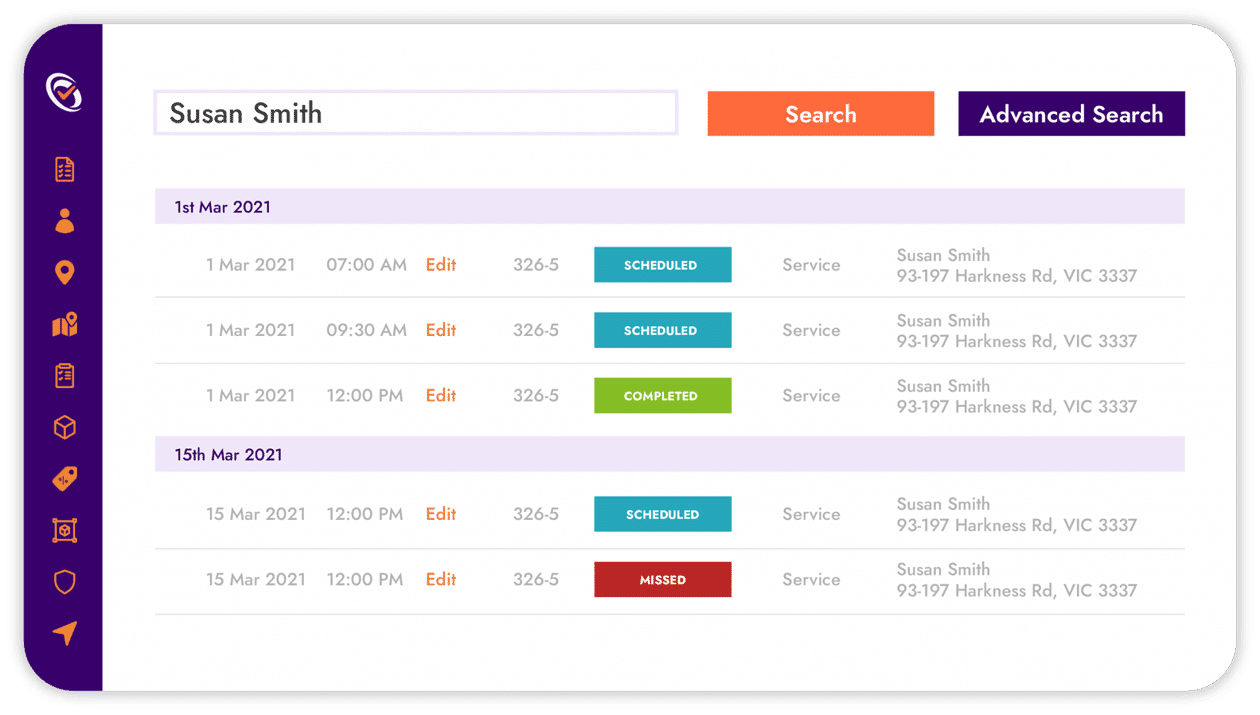The height and width of the screenshot is (715, 1260).
Task: Focus the Susan Smith search field
Action: pos(416,113)
